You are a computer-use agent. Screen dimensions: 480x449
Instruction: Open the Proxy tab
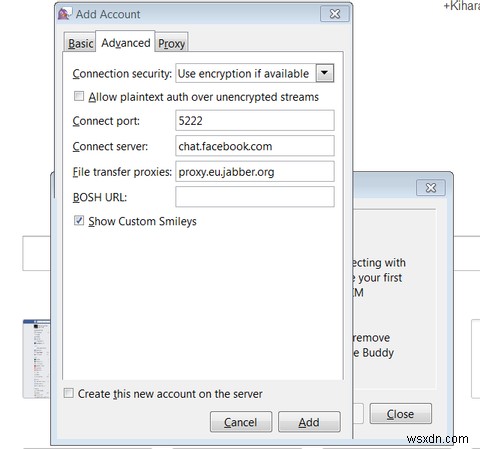(171, 43)
